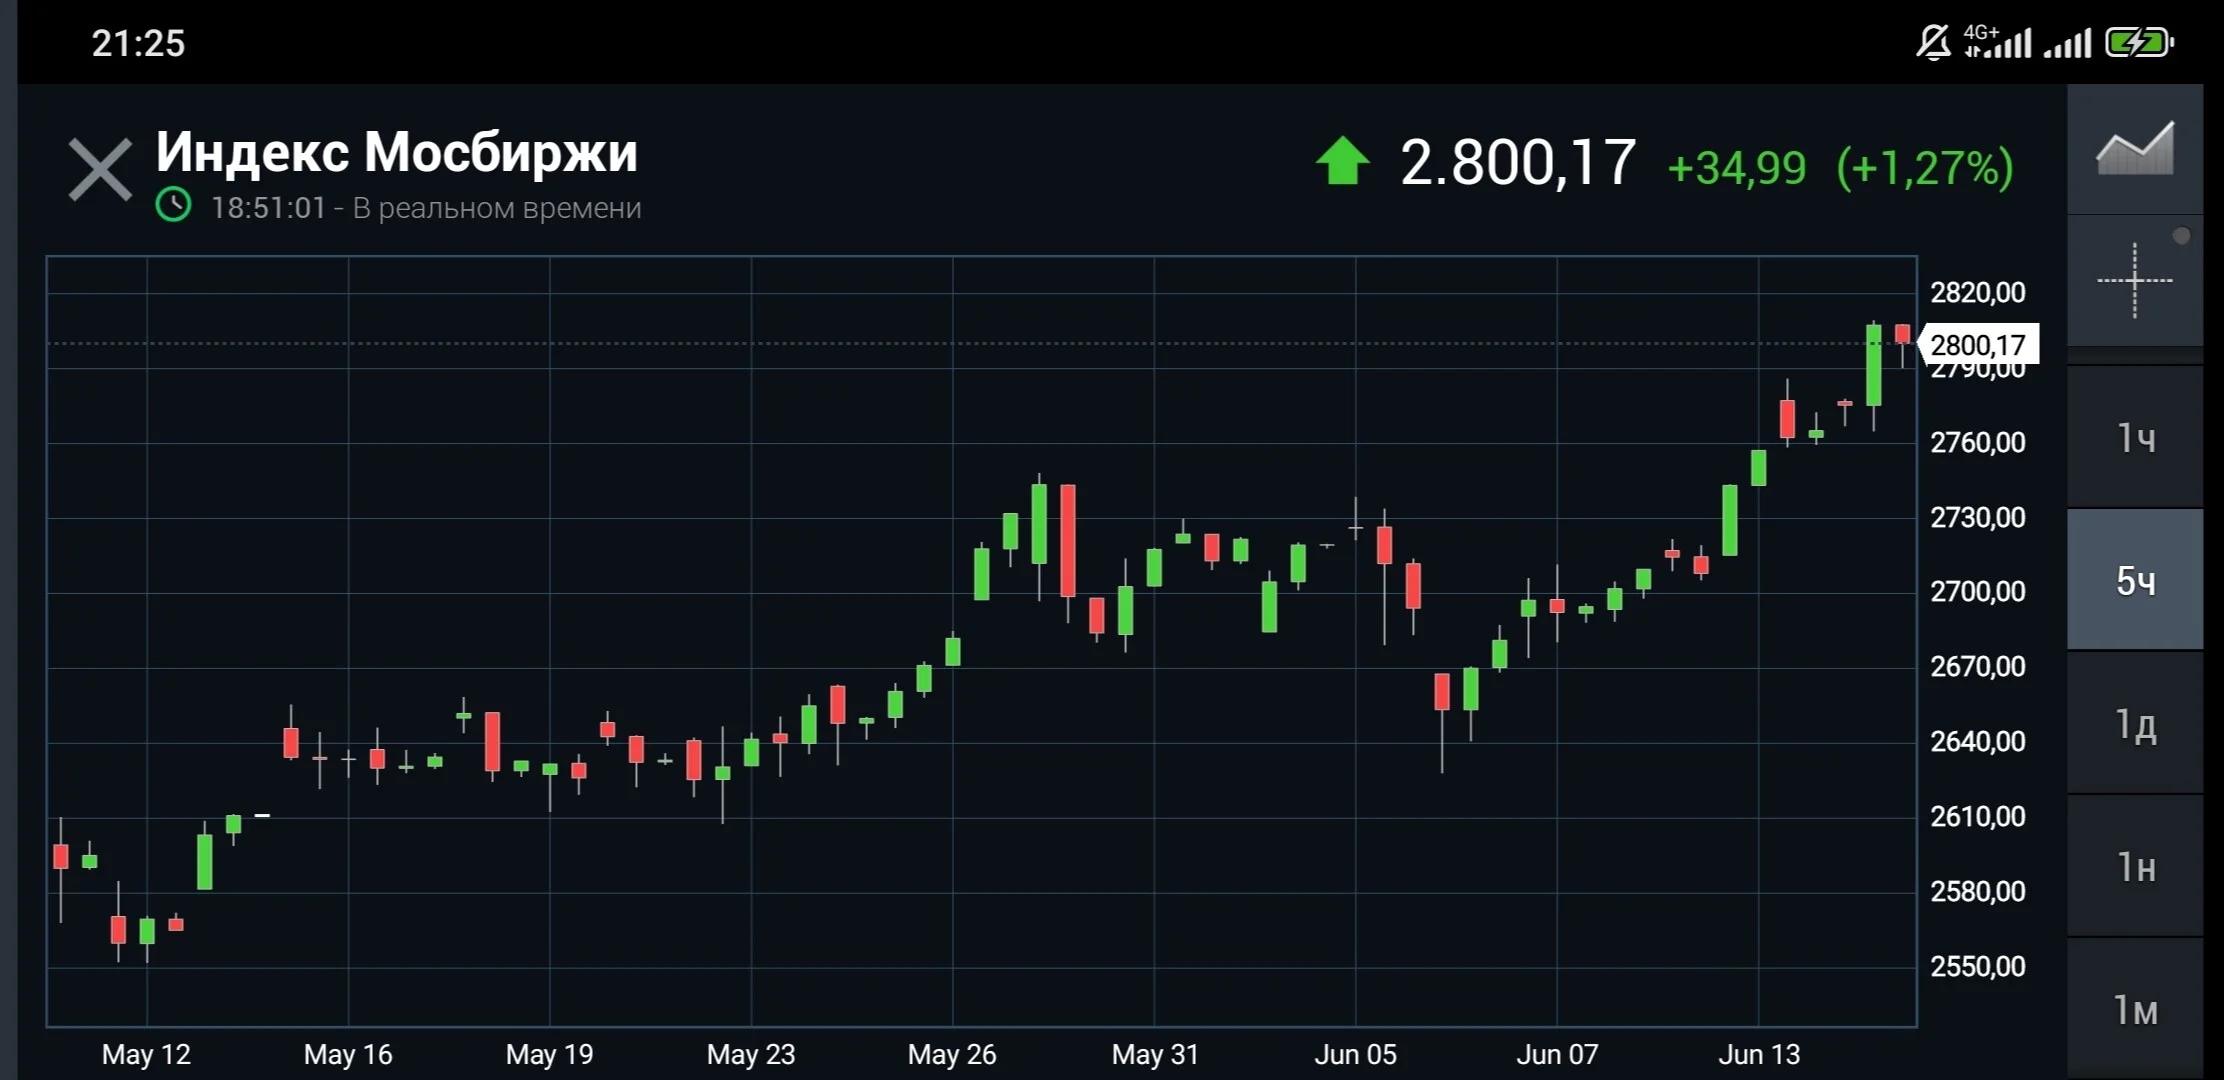Image resolution: width=2224 pixels, height=1080 pixels.
Task: Tap the May 23 date label
Action: [x=751, y=1054]
